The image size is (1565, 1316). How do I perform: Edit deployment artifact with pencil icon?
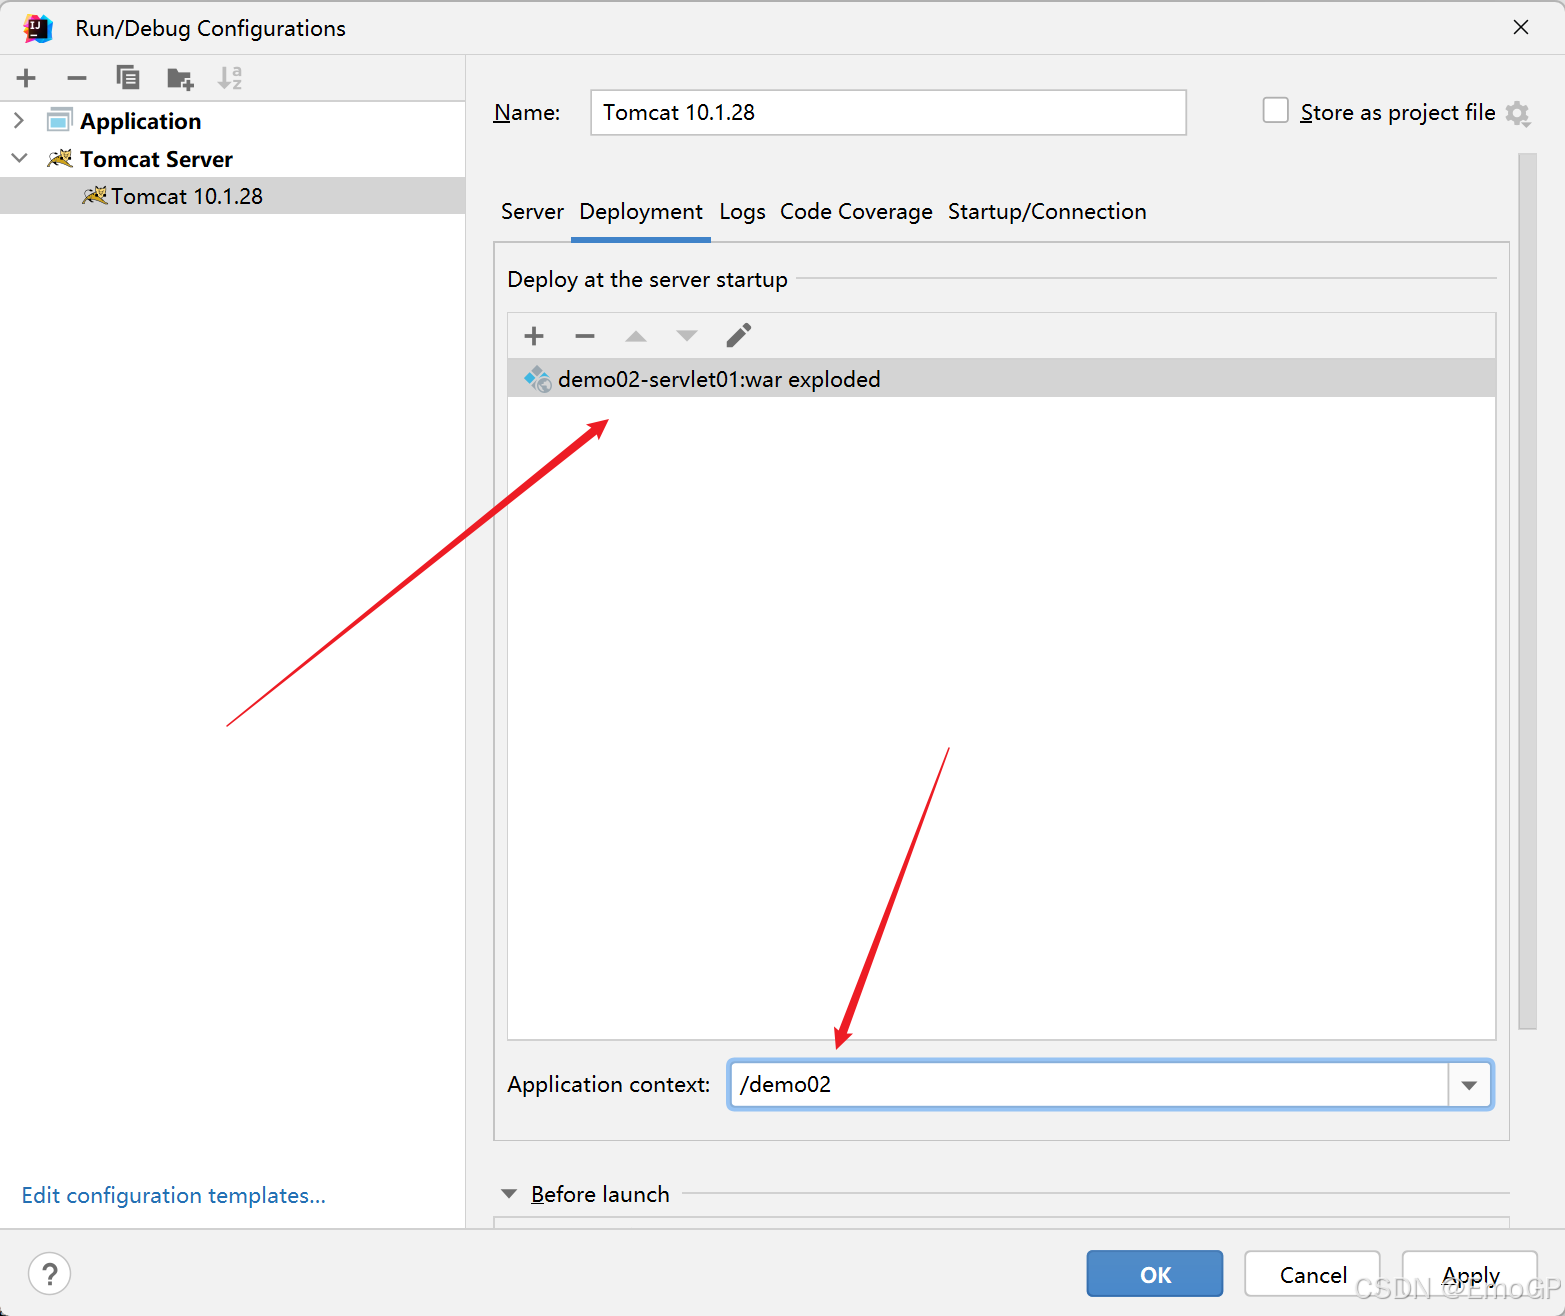tap(739, 335)
